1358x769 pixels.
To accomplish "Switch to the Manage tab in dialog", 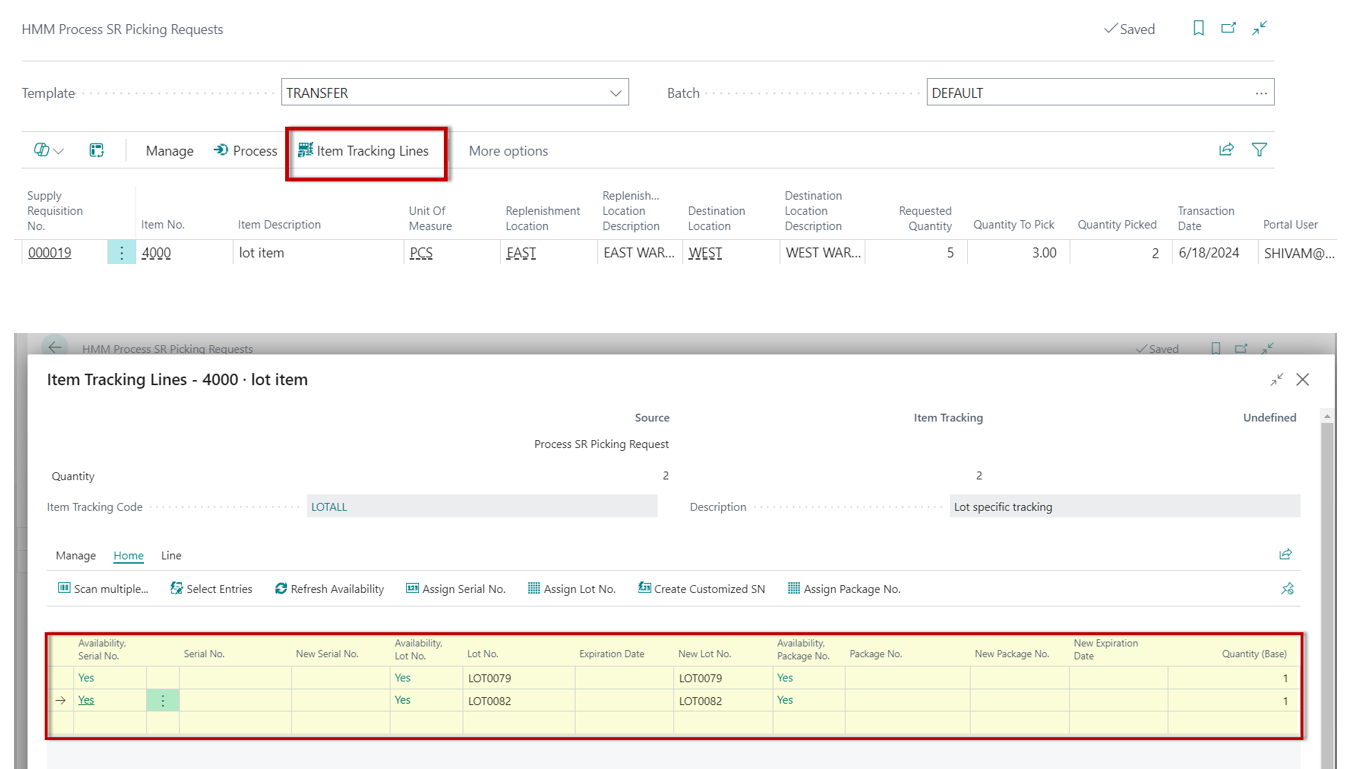I will (x=76, y=556).
